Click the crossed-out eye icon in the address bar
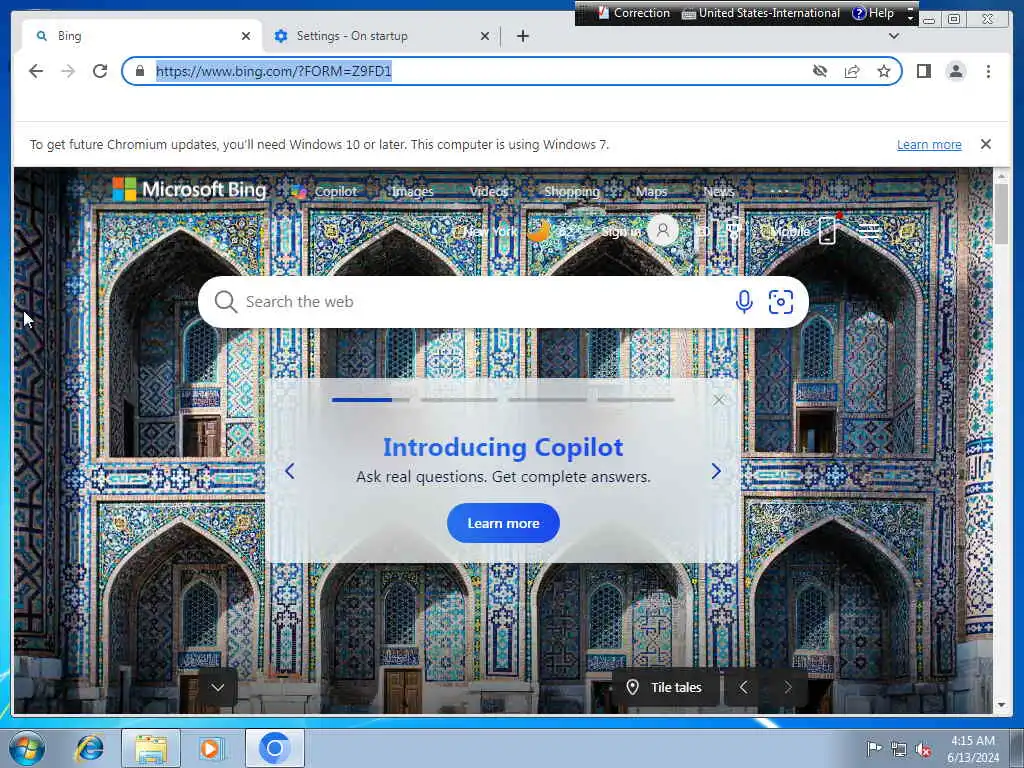Viewport: 1024px width, 768px height. pyautogui.click(x=820, y=71)
